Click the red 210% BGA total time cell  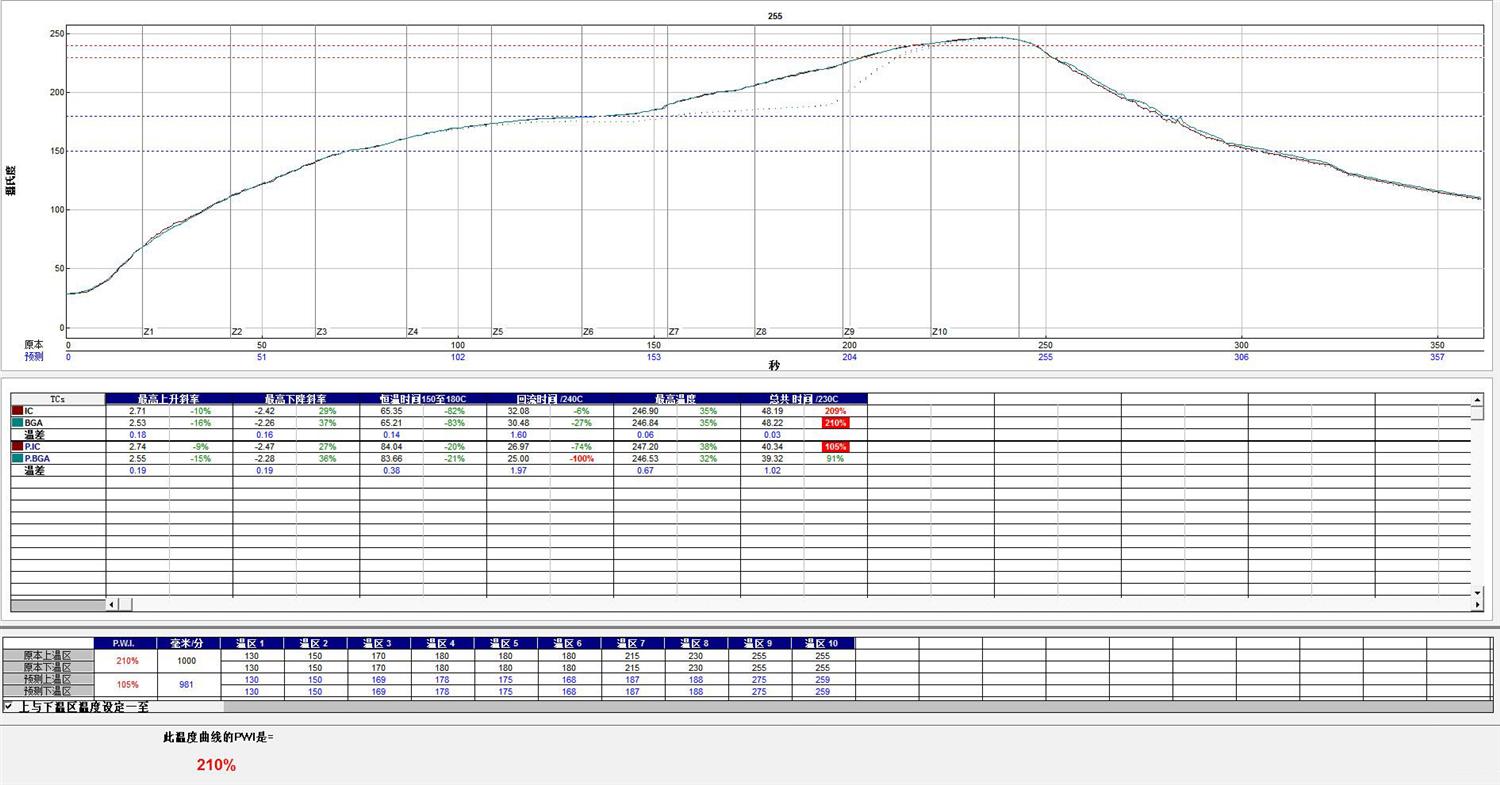point(836,423)
